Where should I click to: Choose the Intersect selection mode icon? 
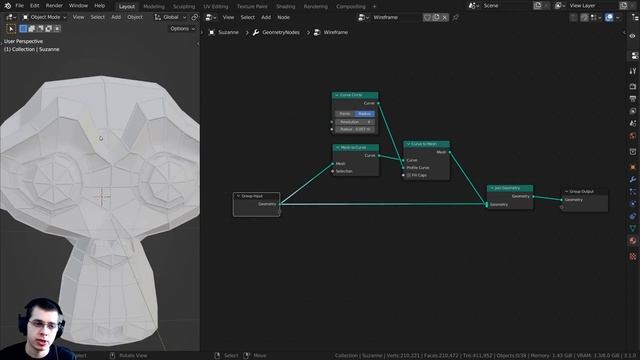coord(57,29)
